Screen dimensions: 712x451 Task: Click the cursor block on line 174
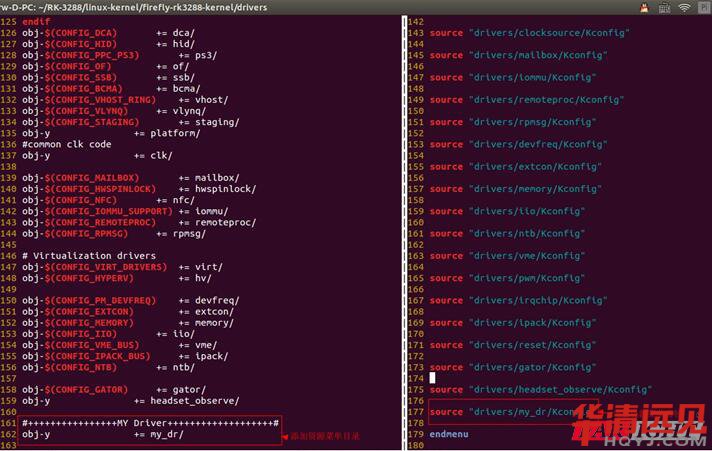[433, 378]
